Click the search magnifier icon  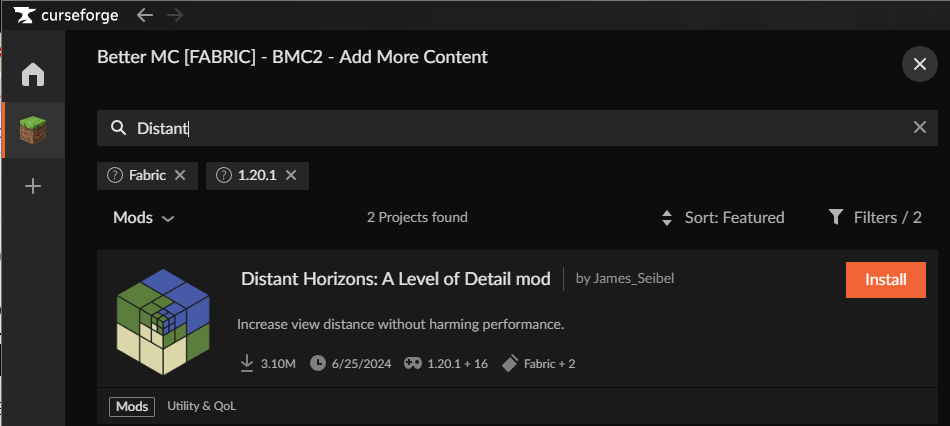tap(118, 128)
